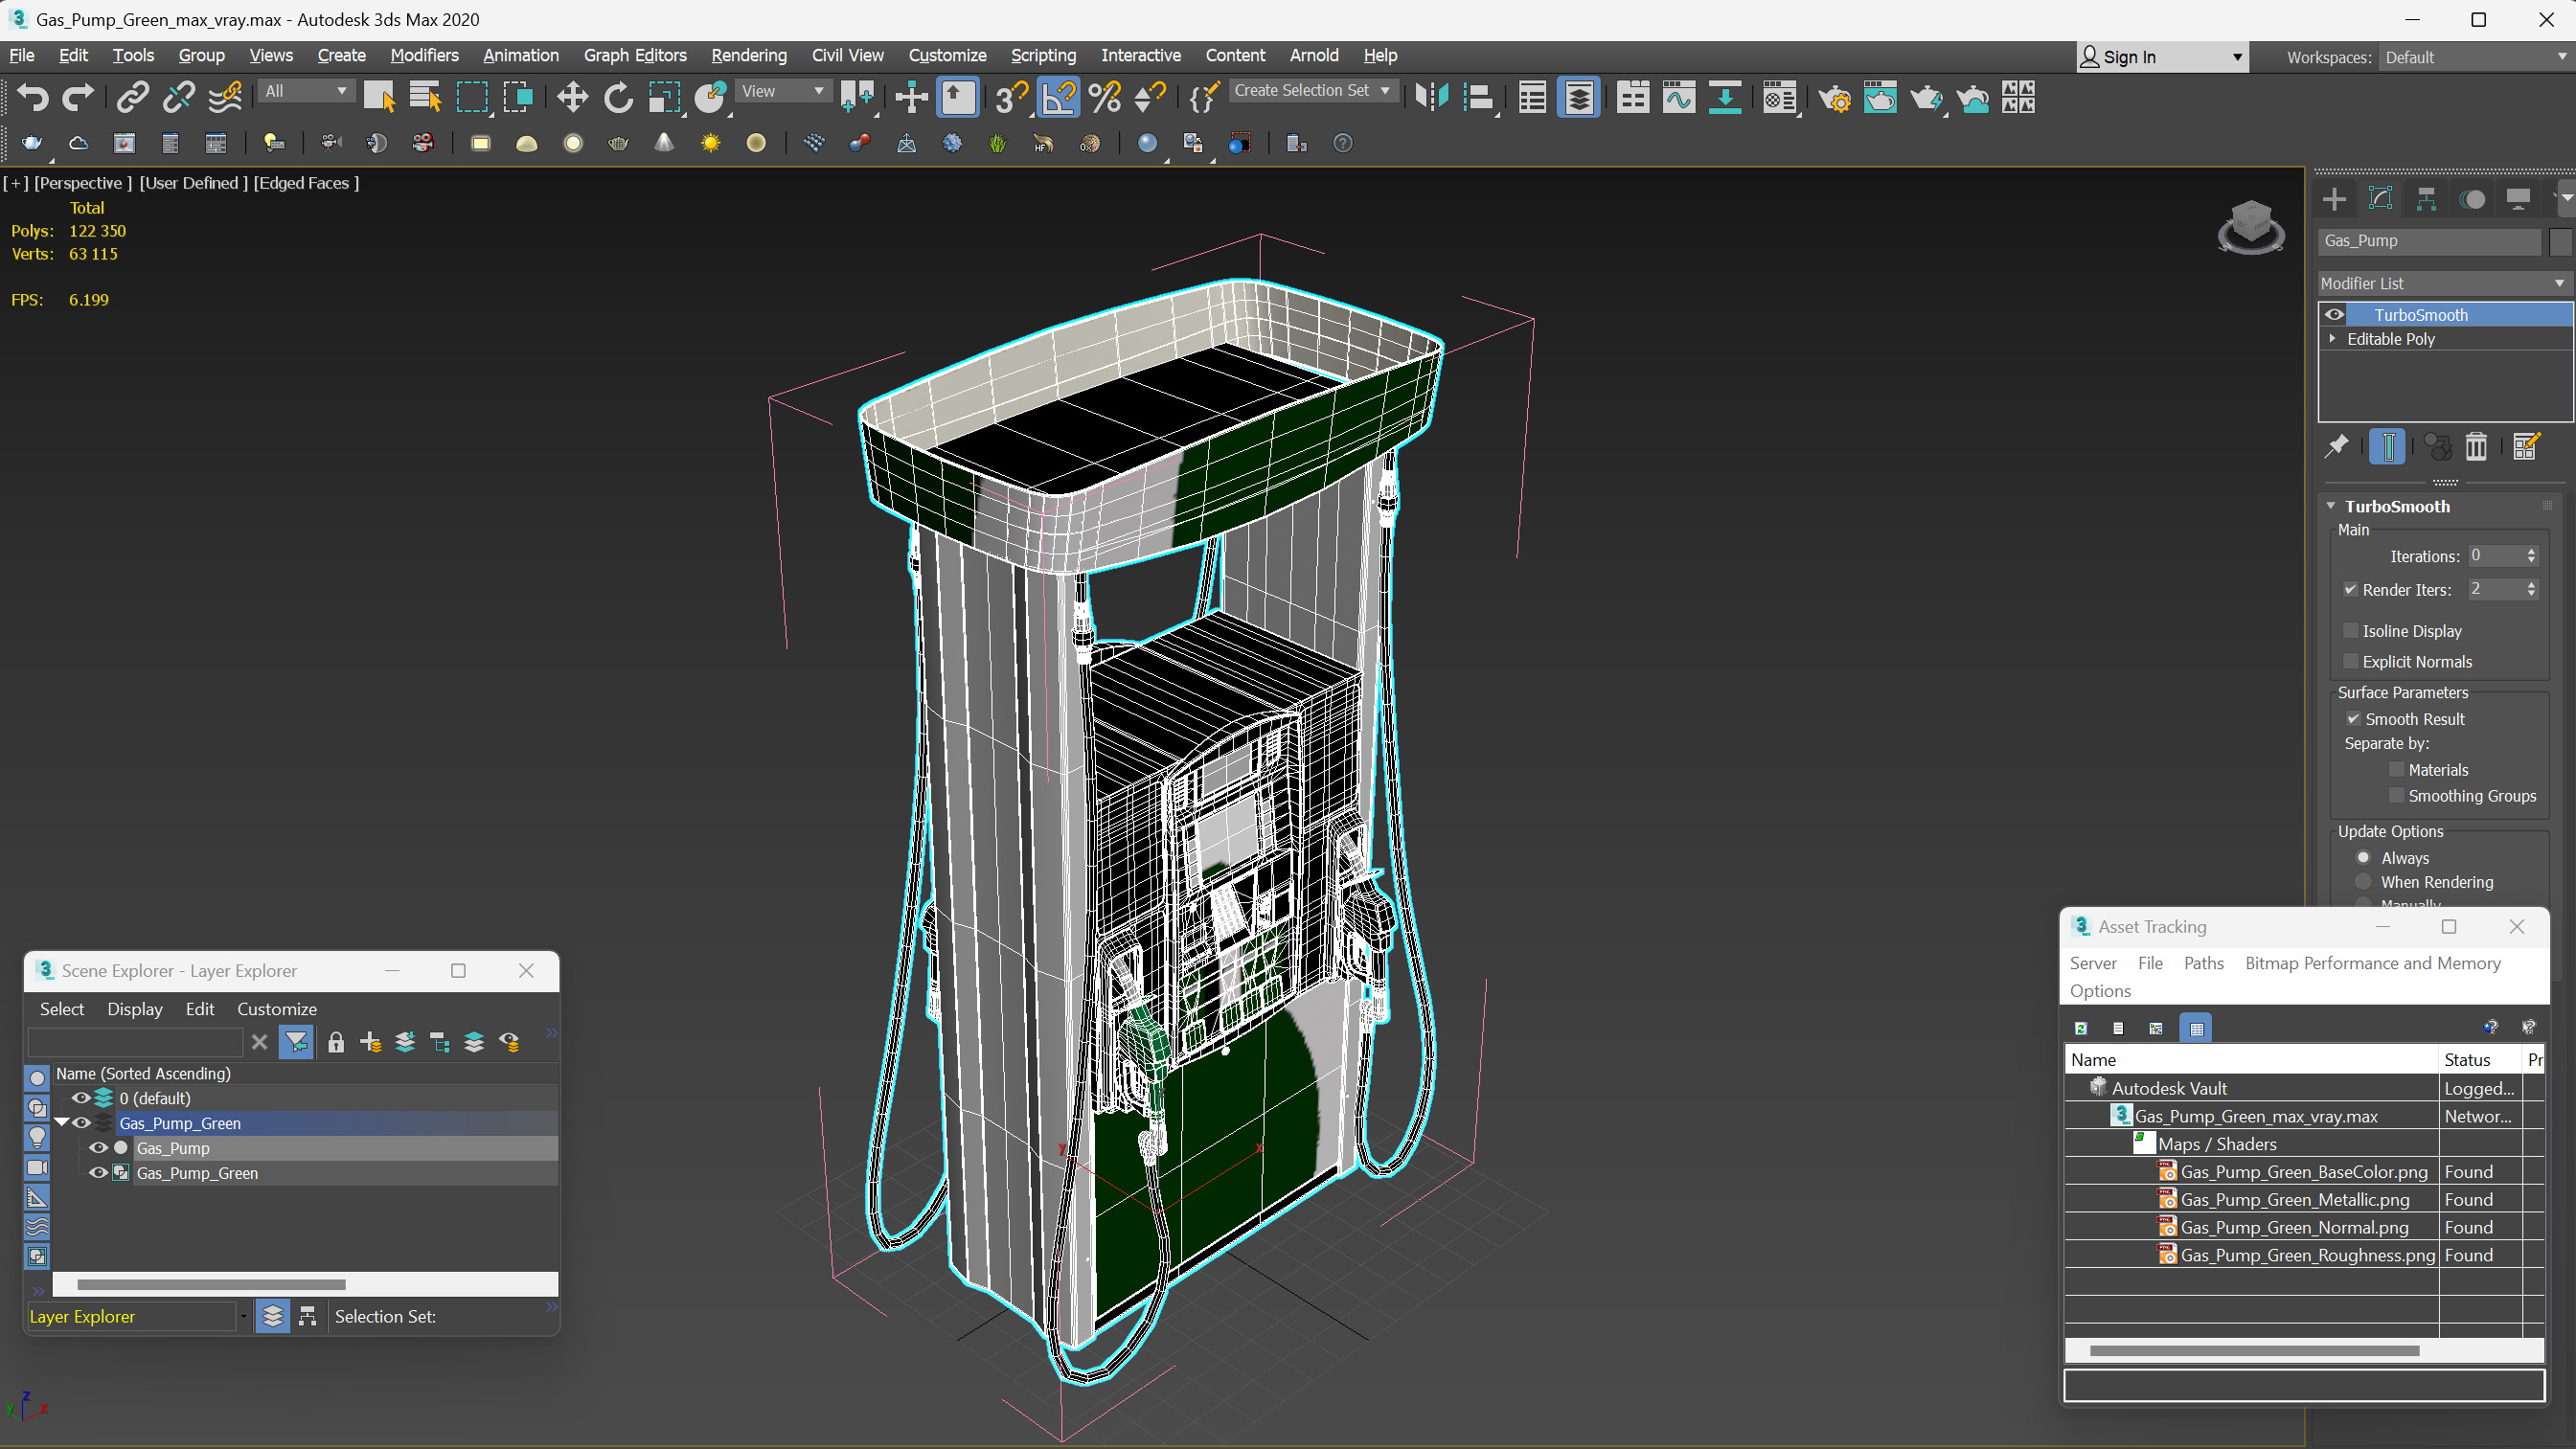This screenshot has height=1449, width=2576.
Task: Expand the Editable Poly stack entry
Action: (2333, 339)
